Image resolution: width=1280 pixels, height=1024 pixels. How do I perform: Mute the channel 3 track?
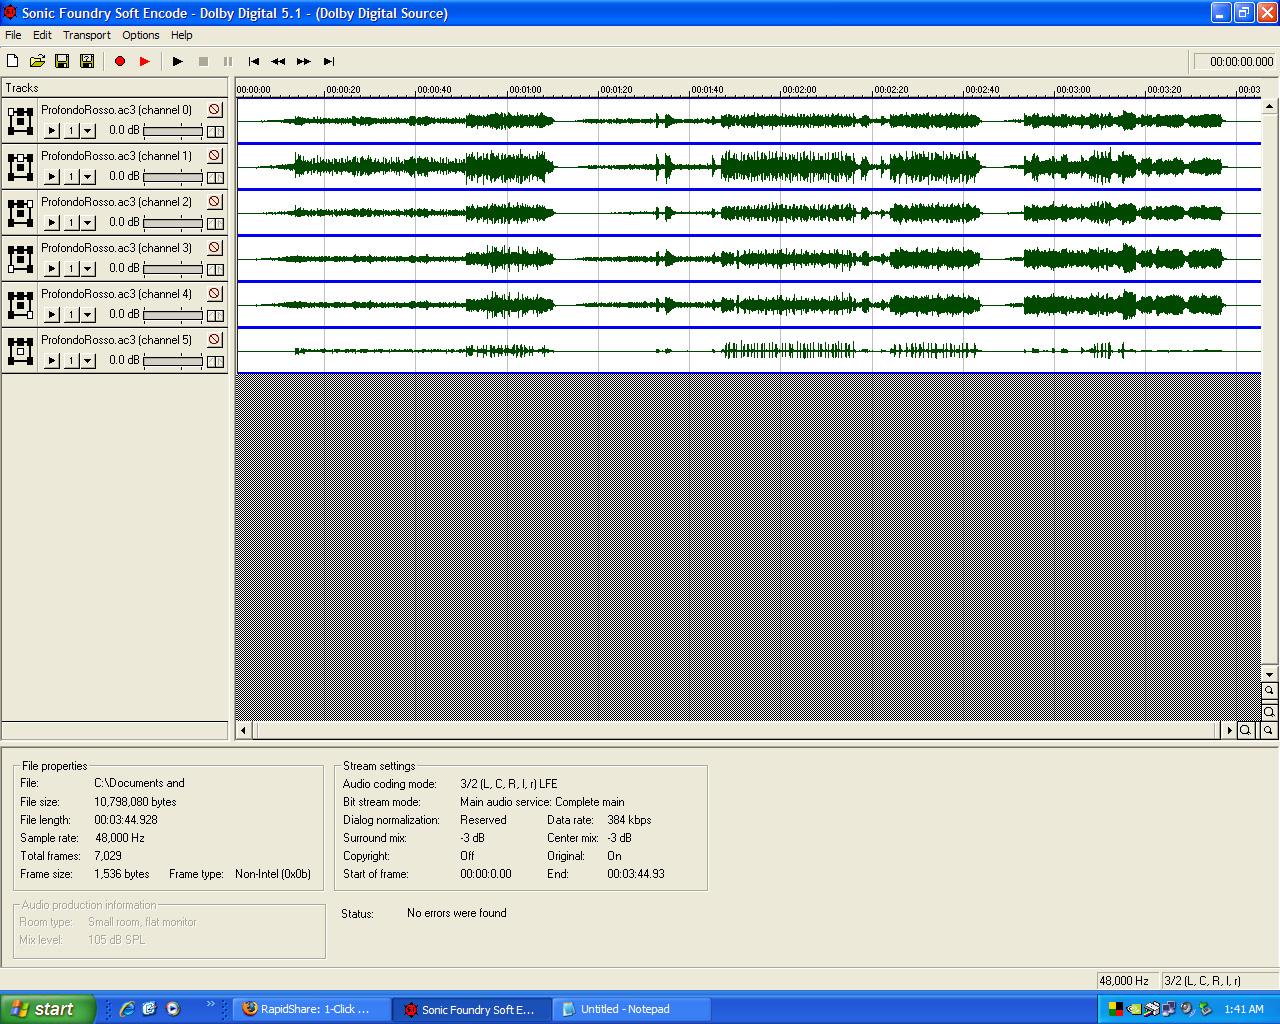click(215, 247)
